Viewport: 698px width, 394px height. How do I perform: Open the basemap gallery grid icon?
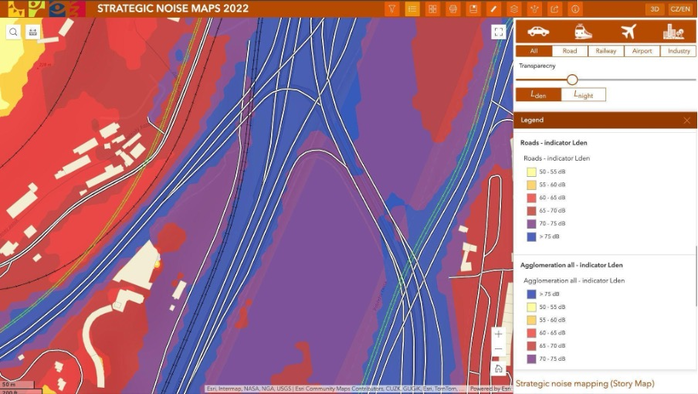click(x=433, y=9)
